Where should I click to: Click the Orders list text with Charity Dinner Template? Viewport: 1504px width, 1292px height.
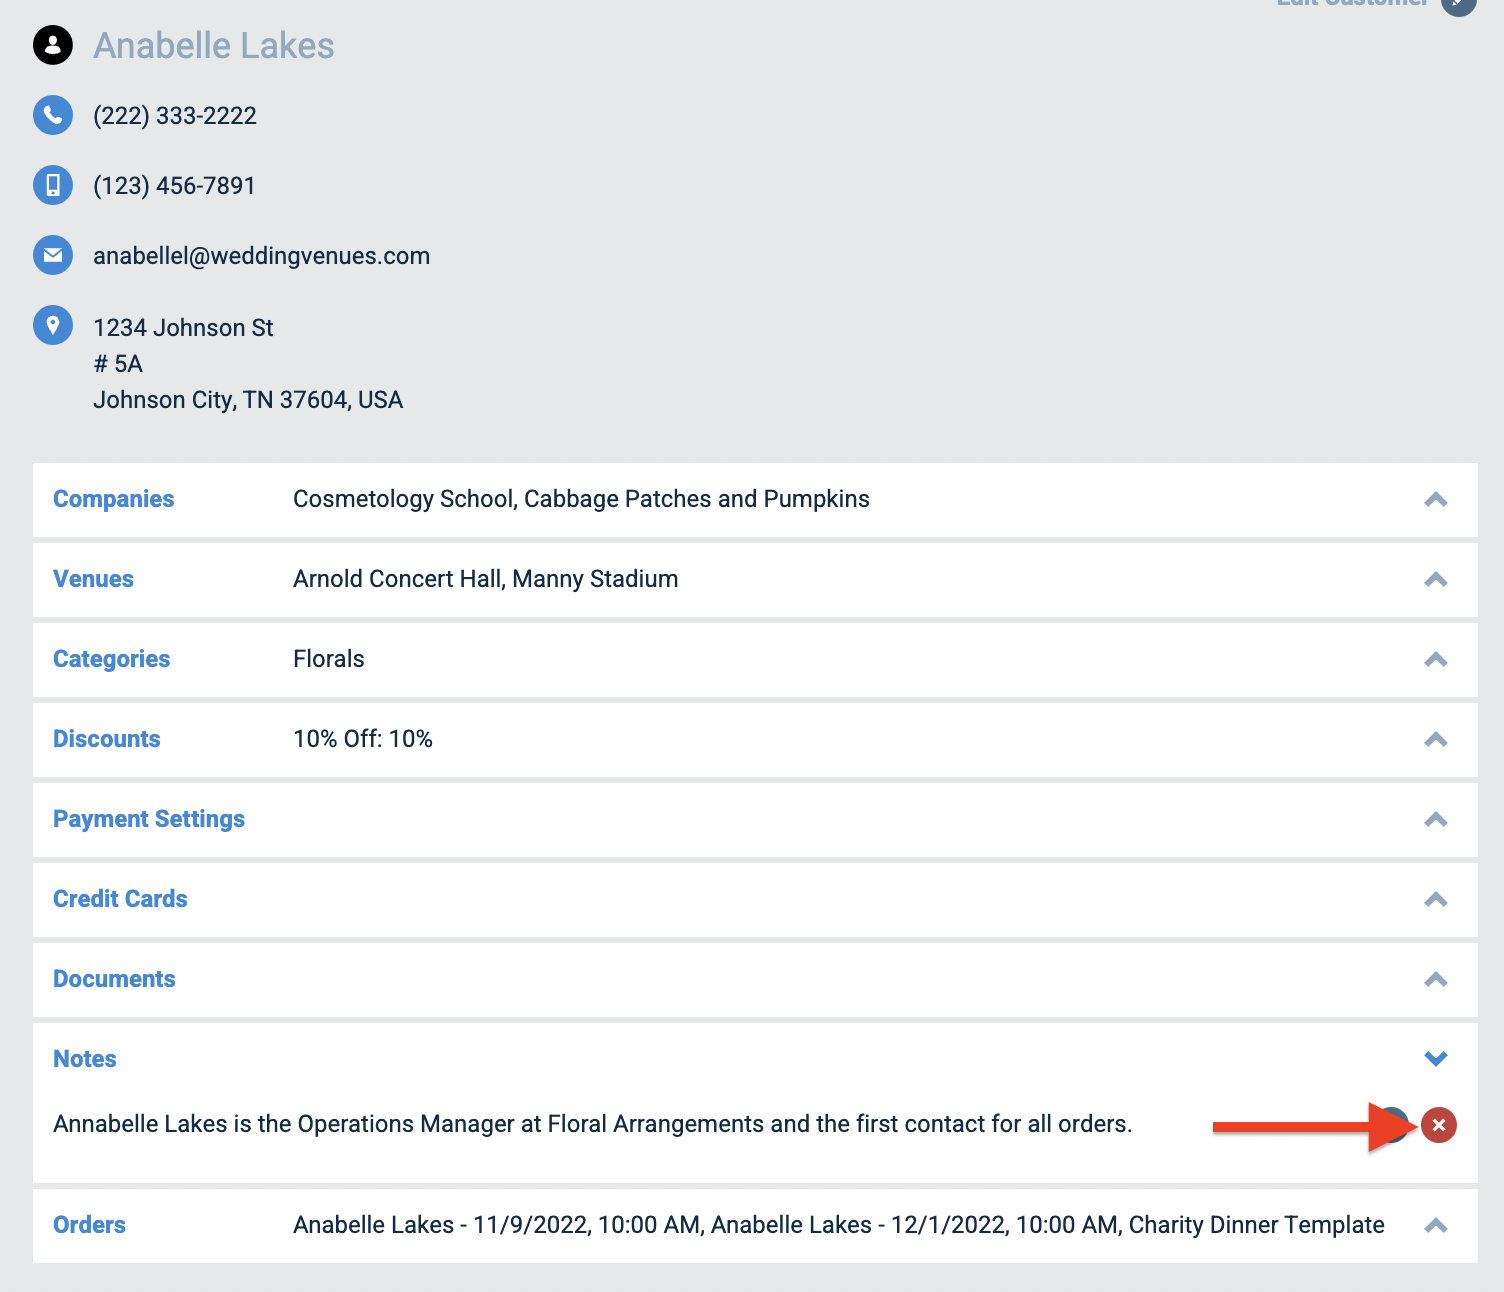(839, 1225)
